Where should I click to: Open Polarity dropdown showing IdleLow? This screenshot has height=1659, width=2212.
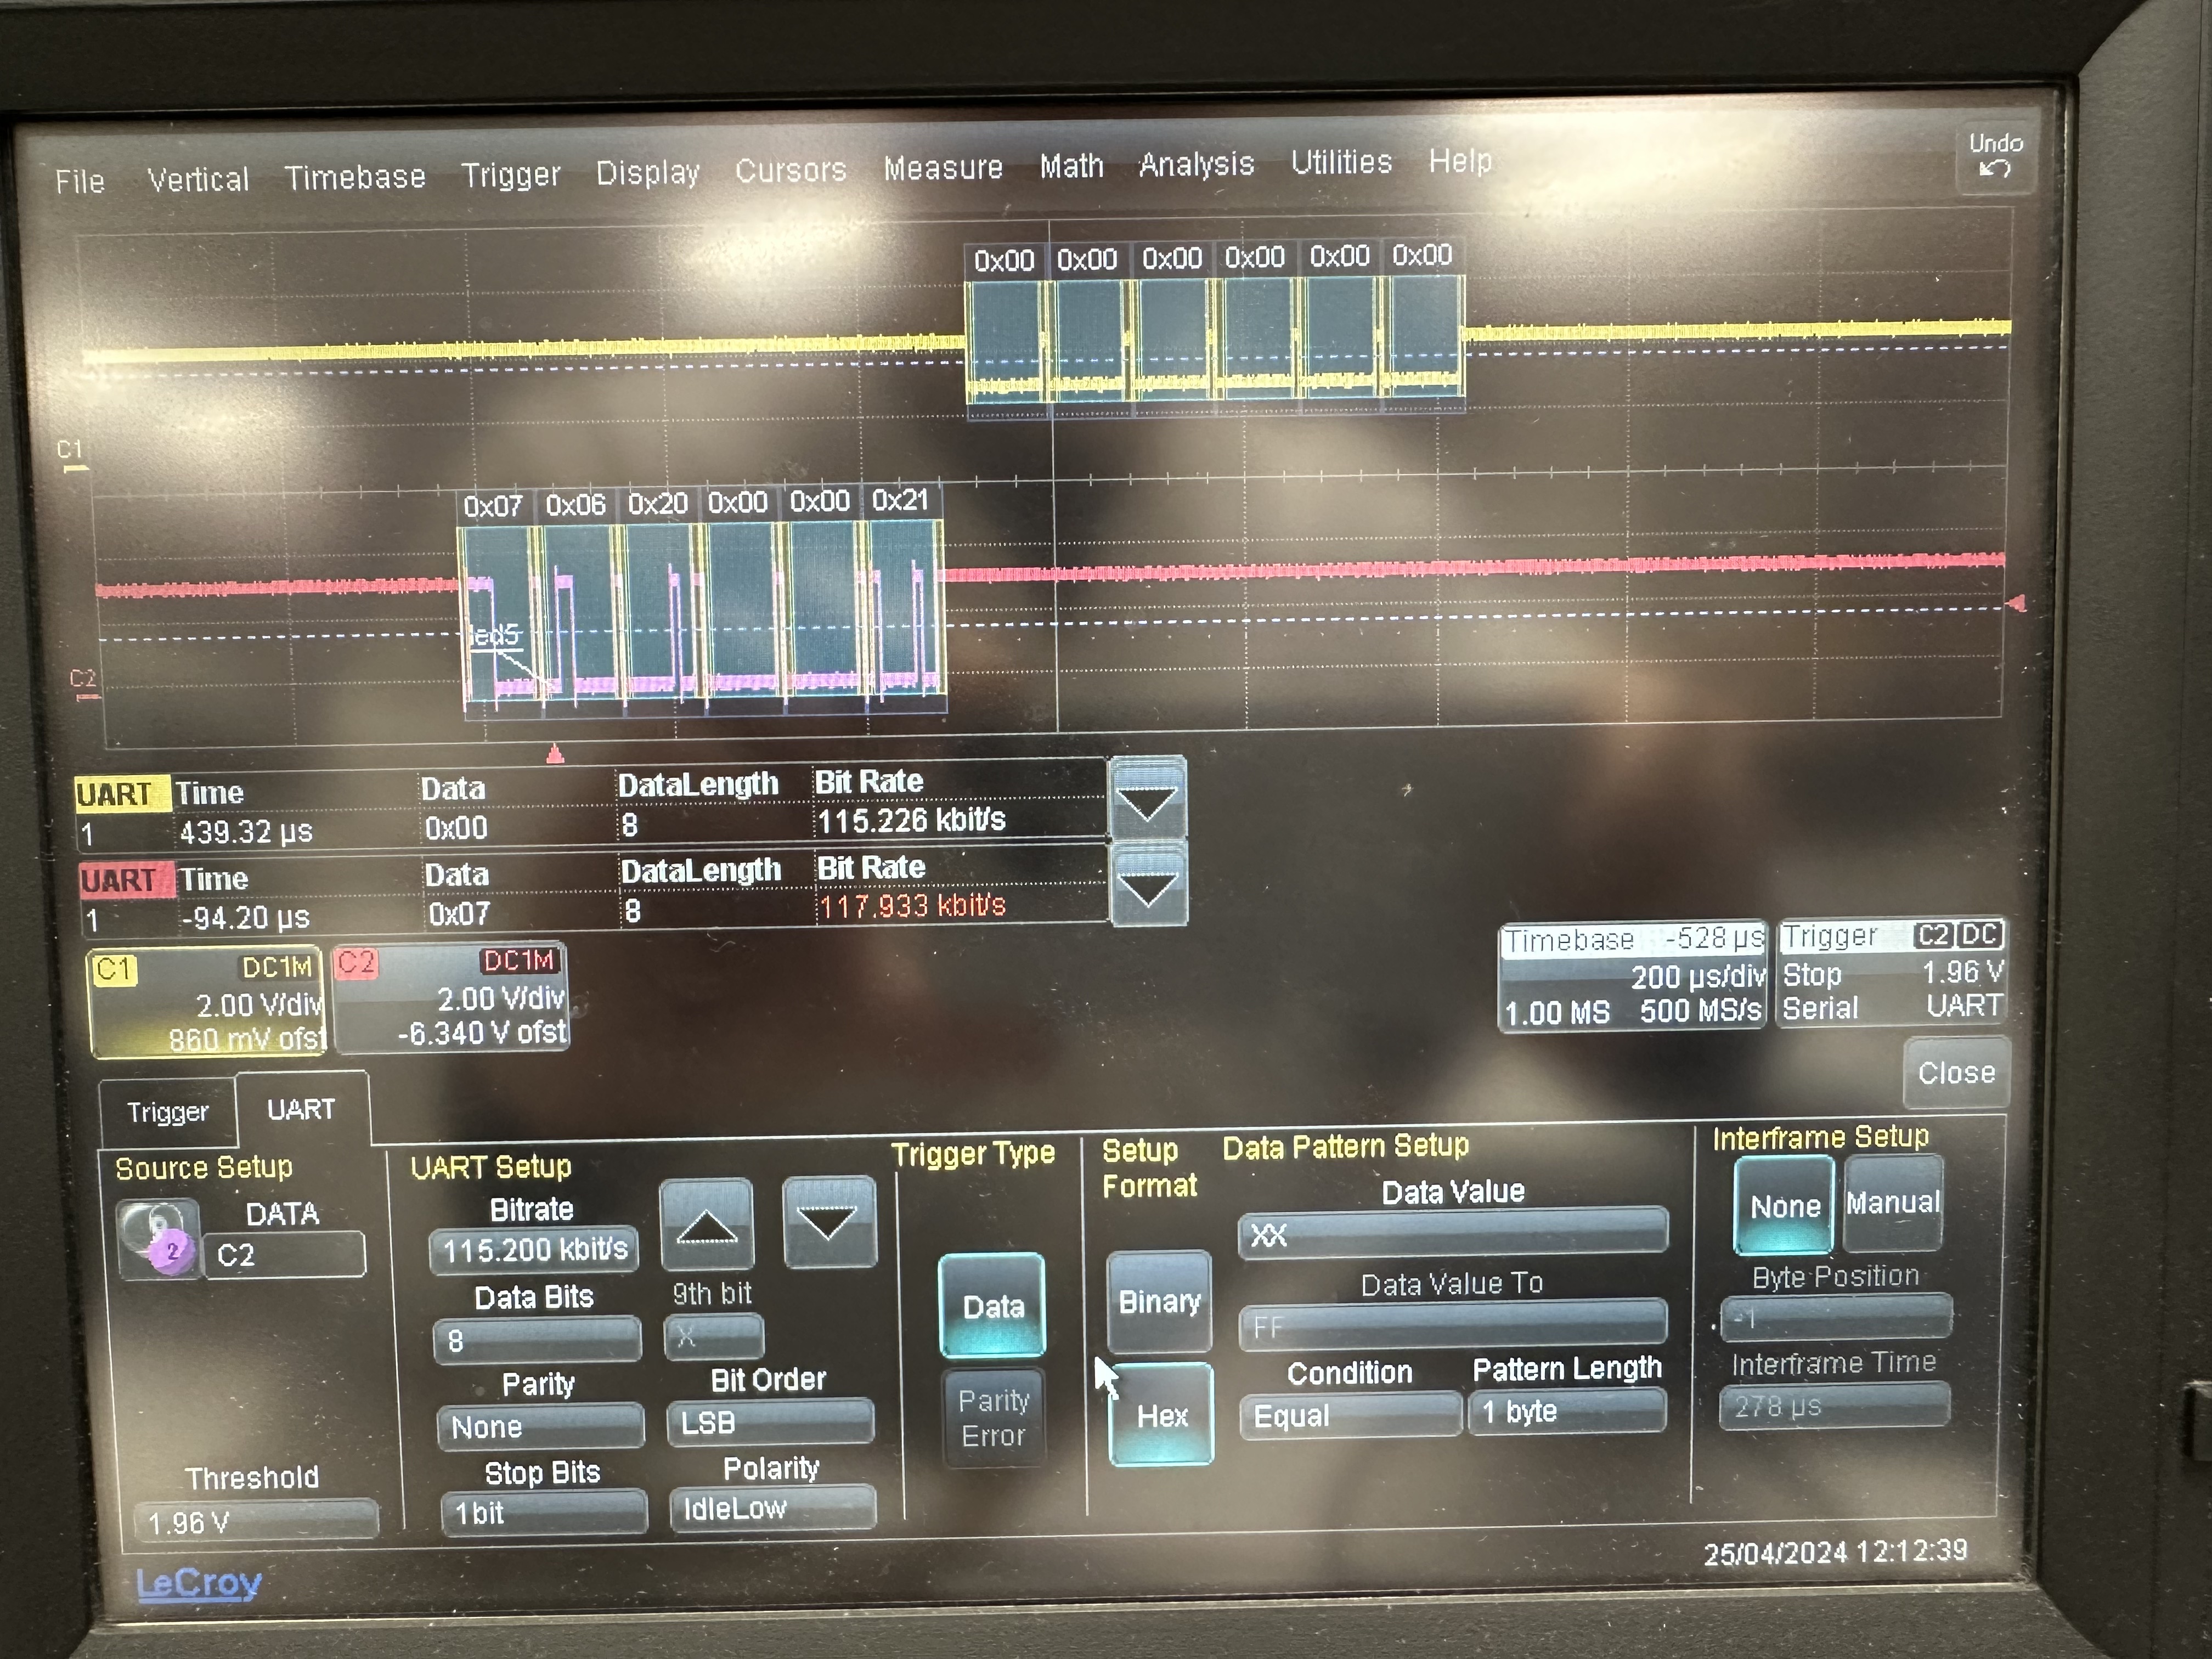(773, 1508)
